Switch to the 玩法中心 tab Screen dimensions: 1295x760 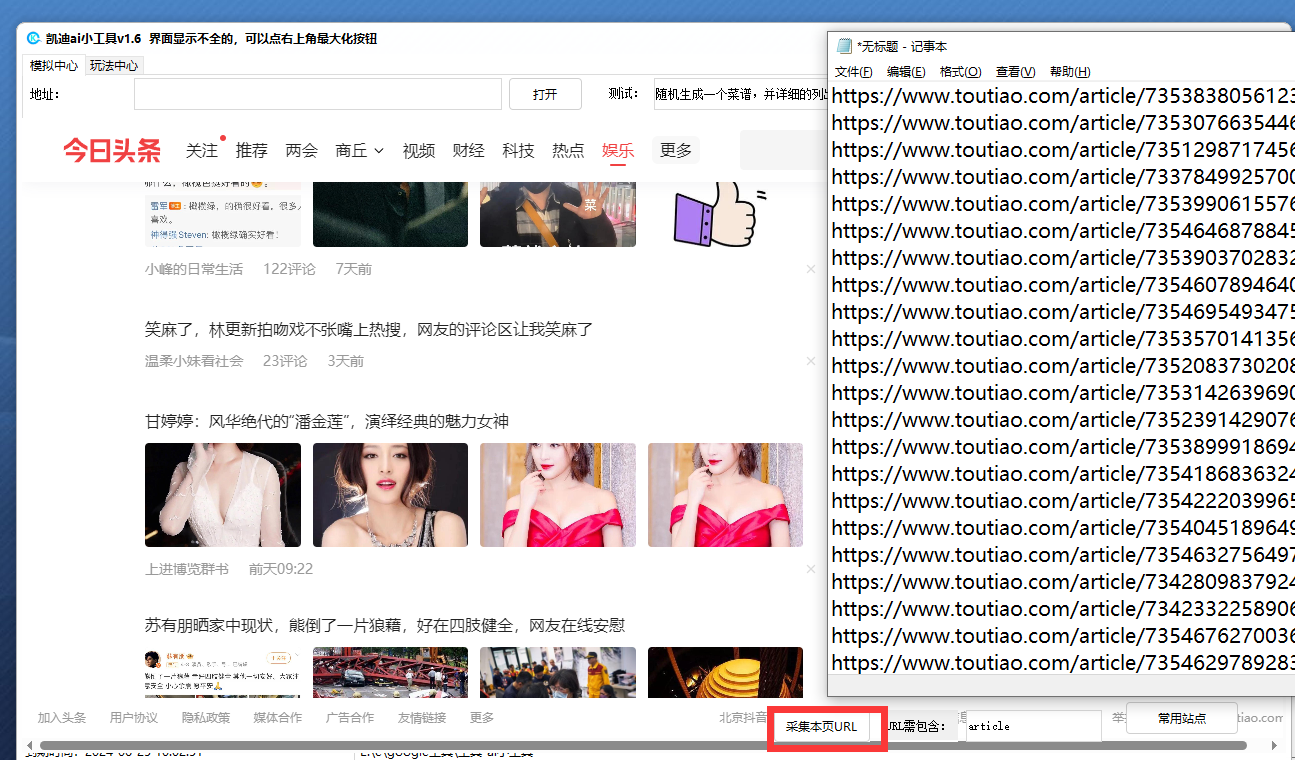[x=114, y=65]
